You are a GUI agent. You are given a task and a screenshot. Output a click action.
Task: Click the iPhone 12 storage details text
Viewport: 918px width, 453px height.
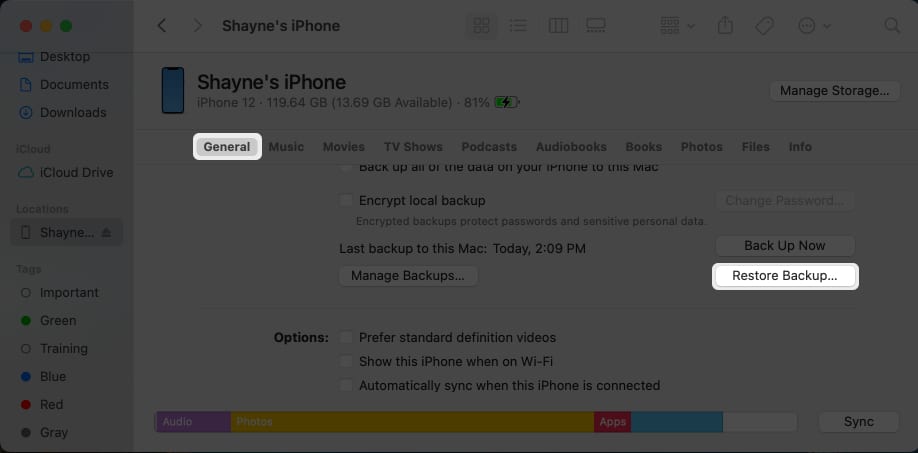pyautogui.click(x=342, y=103)
